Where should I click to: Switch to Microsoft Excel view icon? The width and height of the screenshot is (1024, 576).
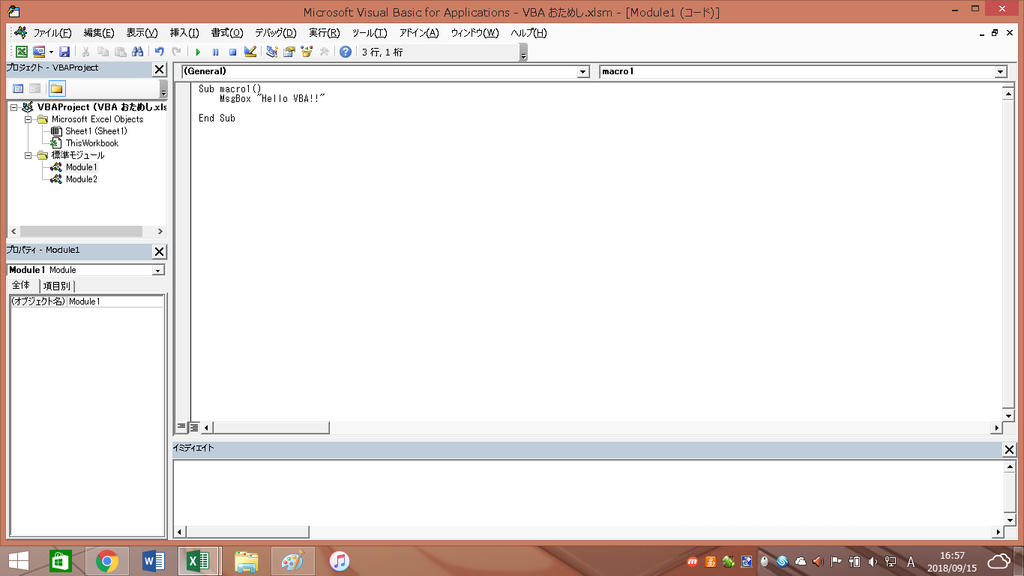coord(22,52)
